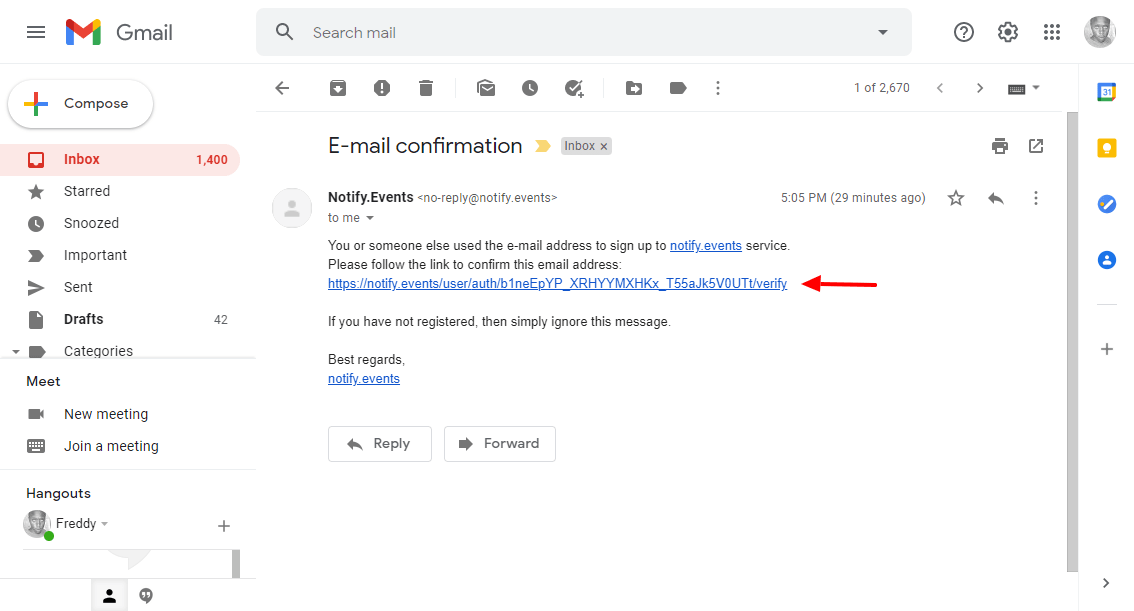Screen dimensions: 1134x611
Task: Open the Starred folder
Action: 87,191
